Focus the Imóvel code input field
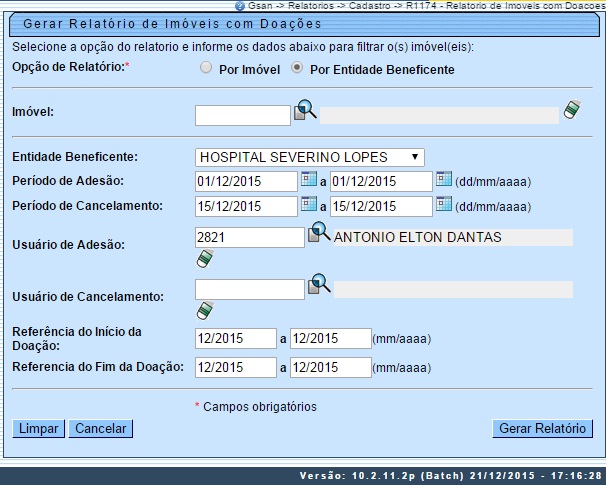Image resolution: width=606 pixels, height=485 pixels. 243,116
